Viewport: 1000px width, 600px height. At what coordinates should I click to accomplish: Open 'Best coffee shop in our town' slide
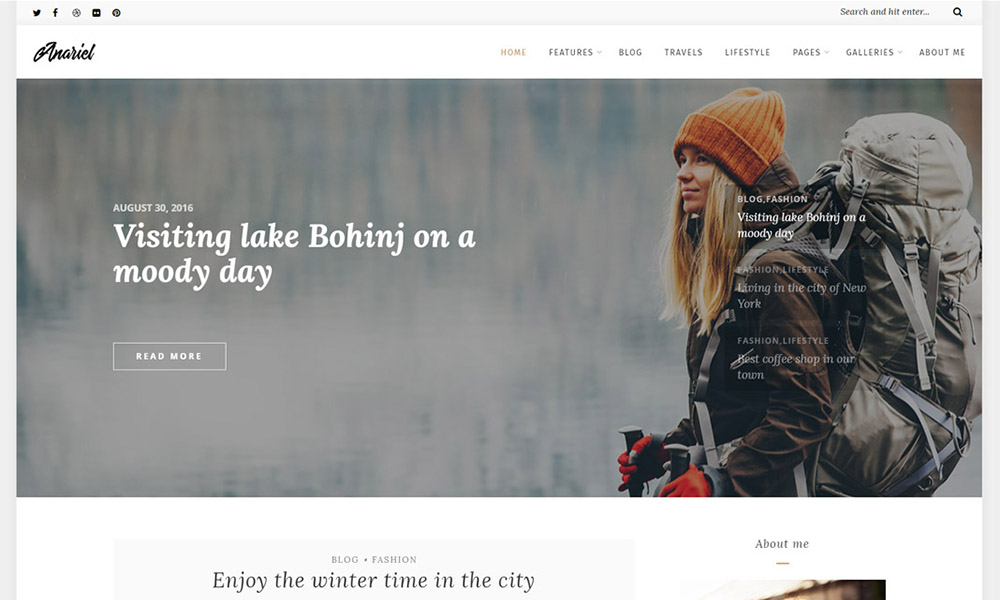tap(796, 367)
